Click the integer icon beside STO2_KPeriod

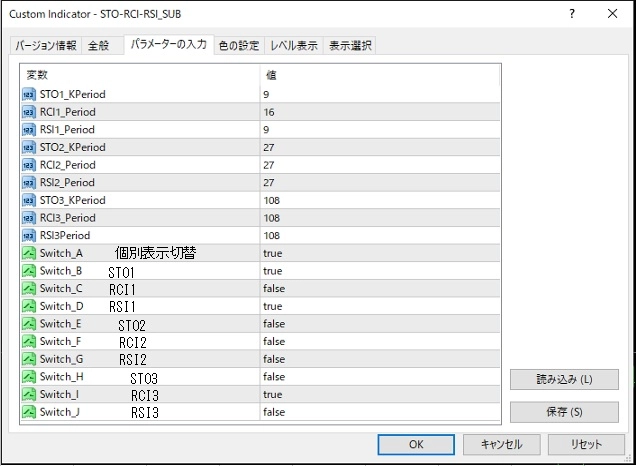29,148
